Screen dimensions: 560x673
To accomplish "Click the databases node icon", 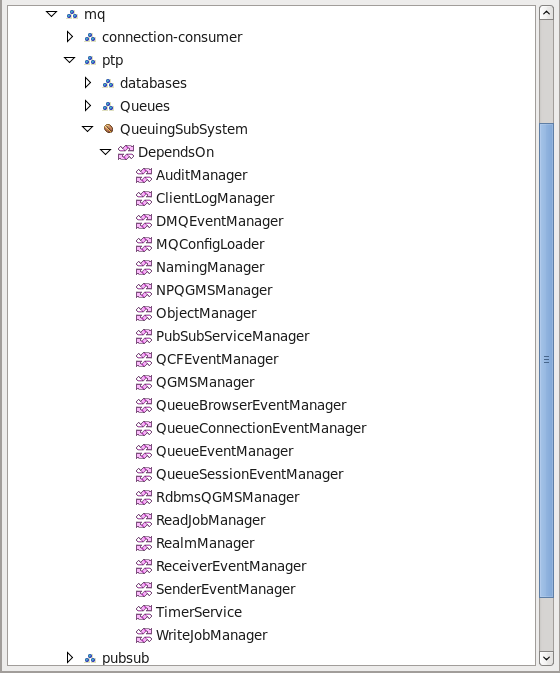I will [108, 83].
